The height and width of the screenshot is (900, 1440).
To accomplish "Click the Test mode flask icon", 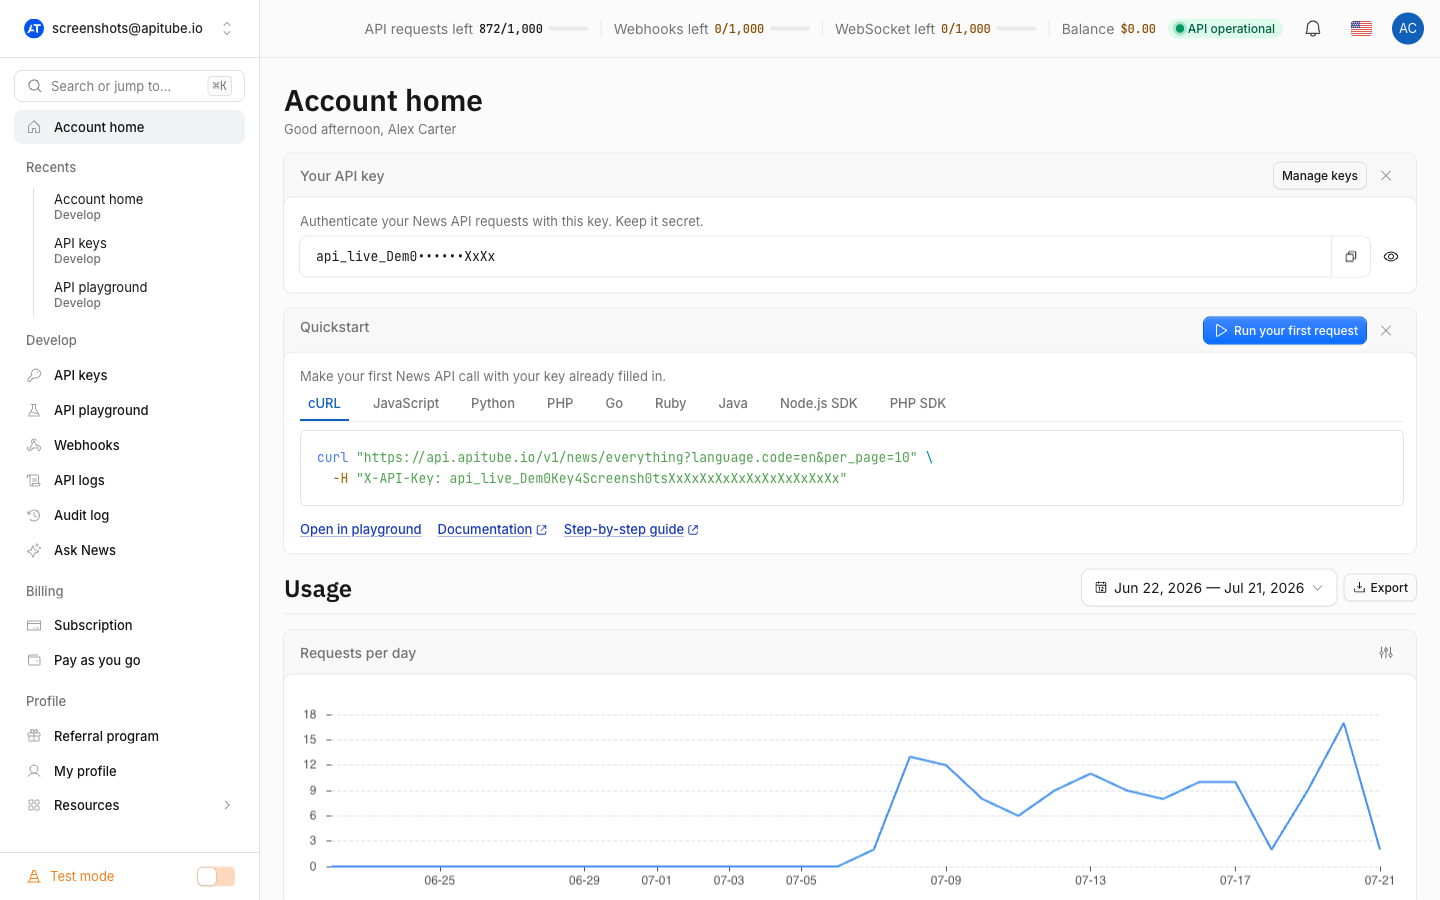I will click(x=34, y=876).
